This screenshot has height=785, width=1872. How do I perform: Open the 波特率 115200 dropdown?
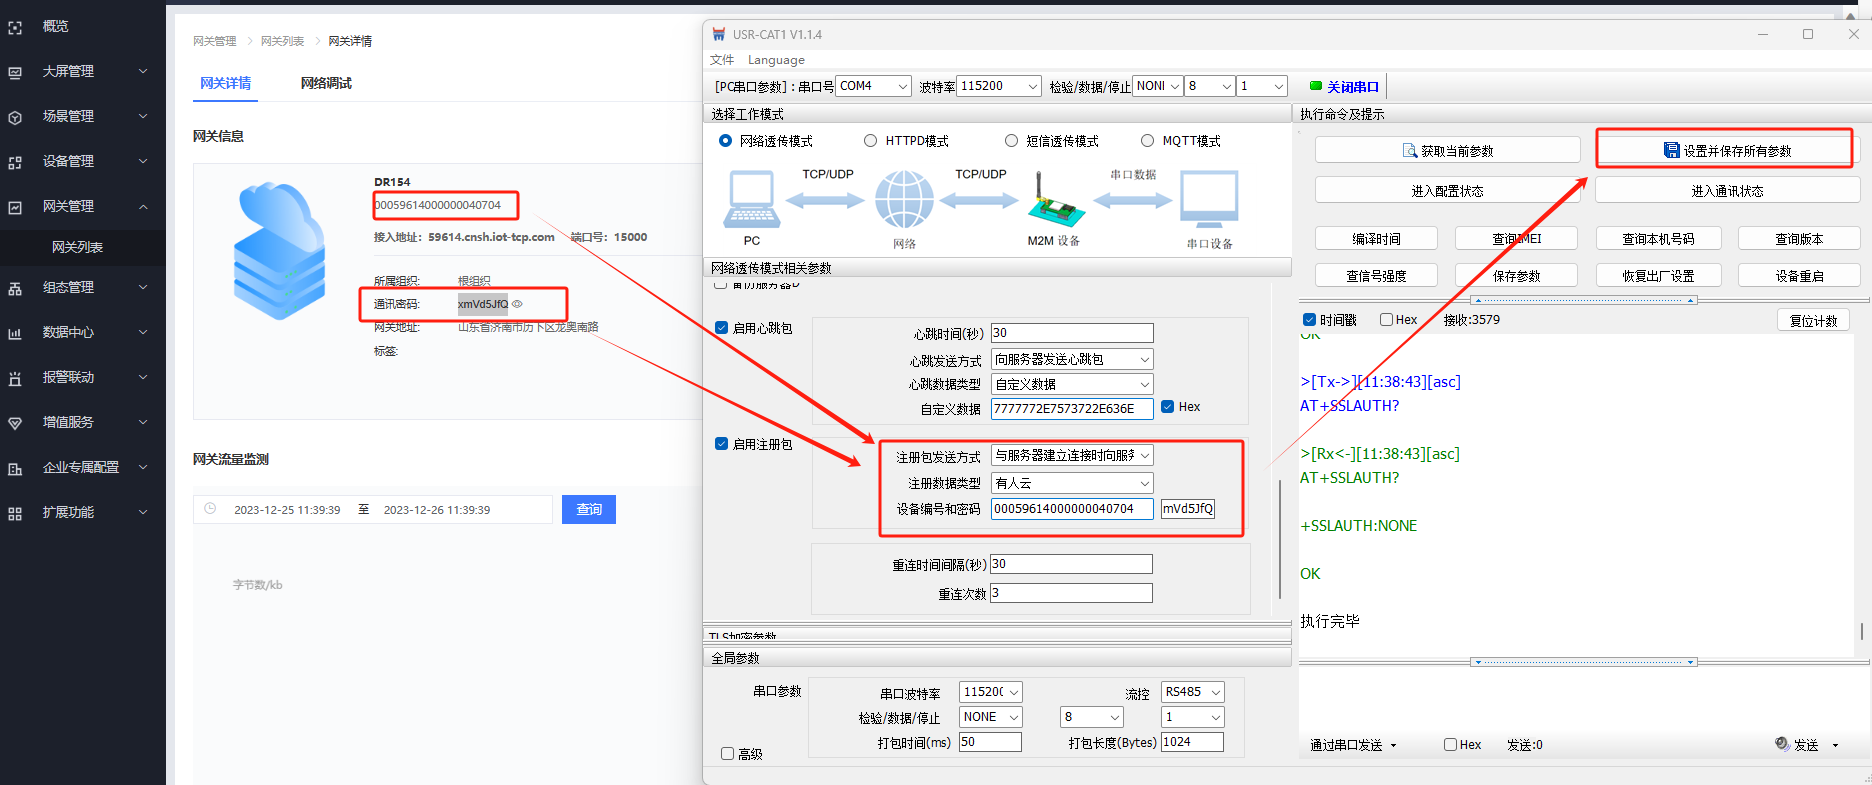tap(999, 87)
